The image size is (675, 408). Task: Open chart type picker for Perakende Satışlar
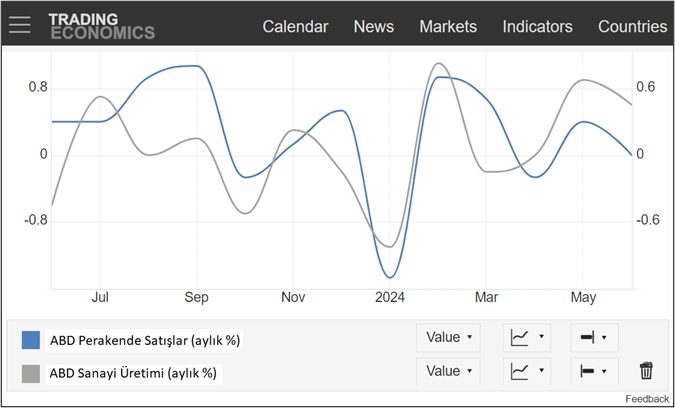click(x=527, y=338)
